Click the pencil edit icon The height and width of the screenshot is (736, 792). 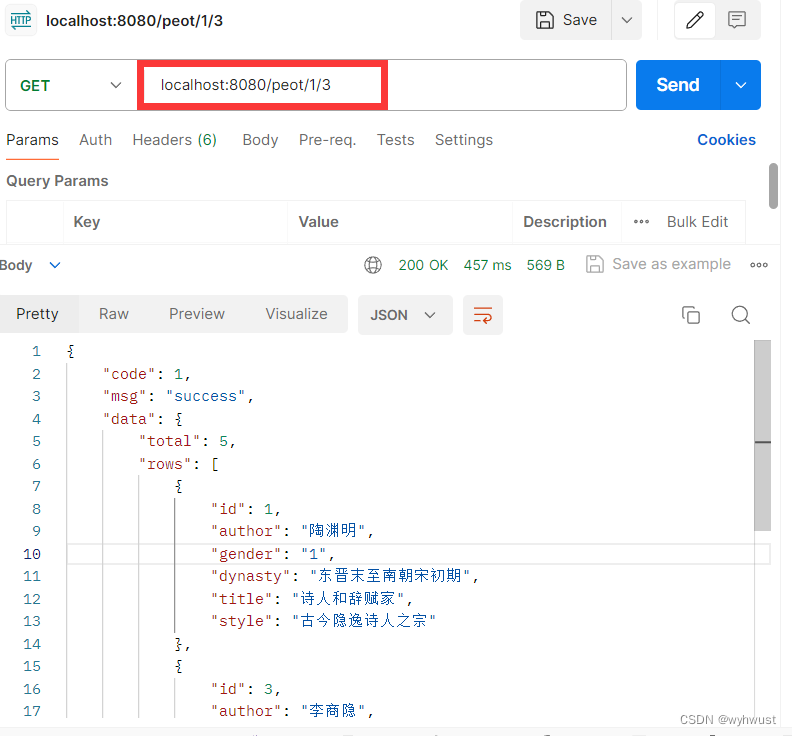click(x=695, y=20)
